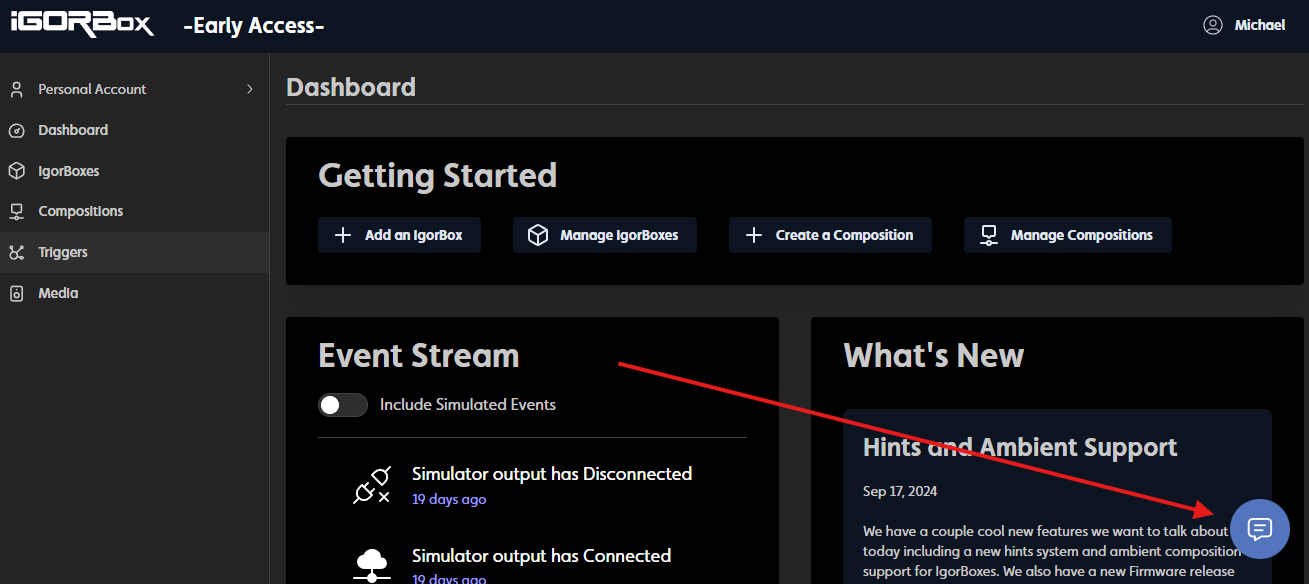Click the Manage Compositions button

pyautogui.click(x=1067, y=235)
